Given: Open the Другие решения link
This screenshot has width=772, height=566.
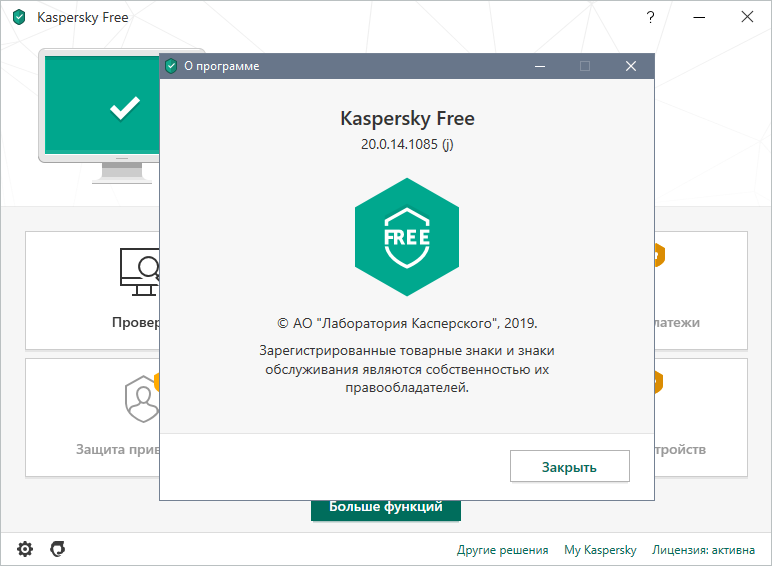Looking at the screenshot, I should point(502,550).
